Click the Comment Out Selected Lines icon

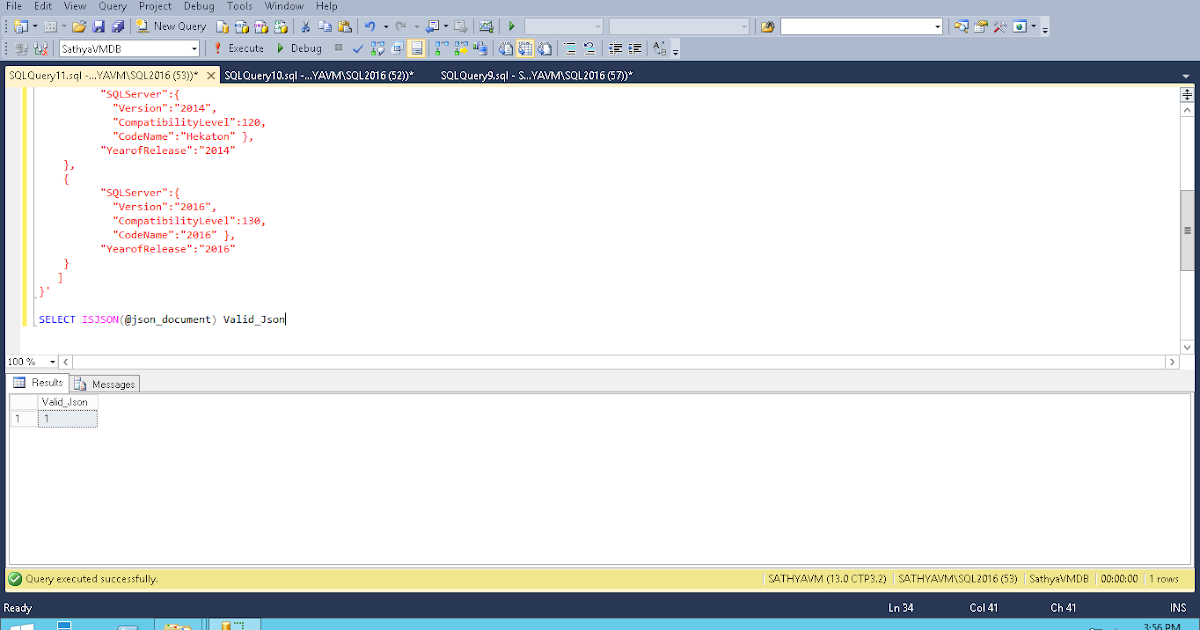[x=569, y=47]
